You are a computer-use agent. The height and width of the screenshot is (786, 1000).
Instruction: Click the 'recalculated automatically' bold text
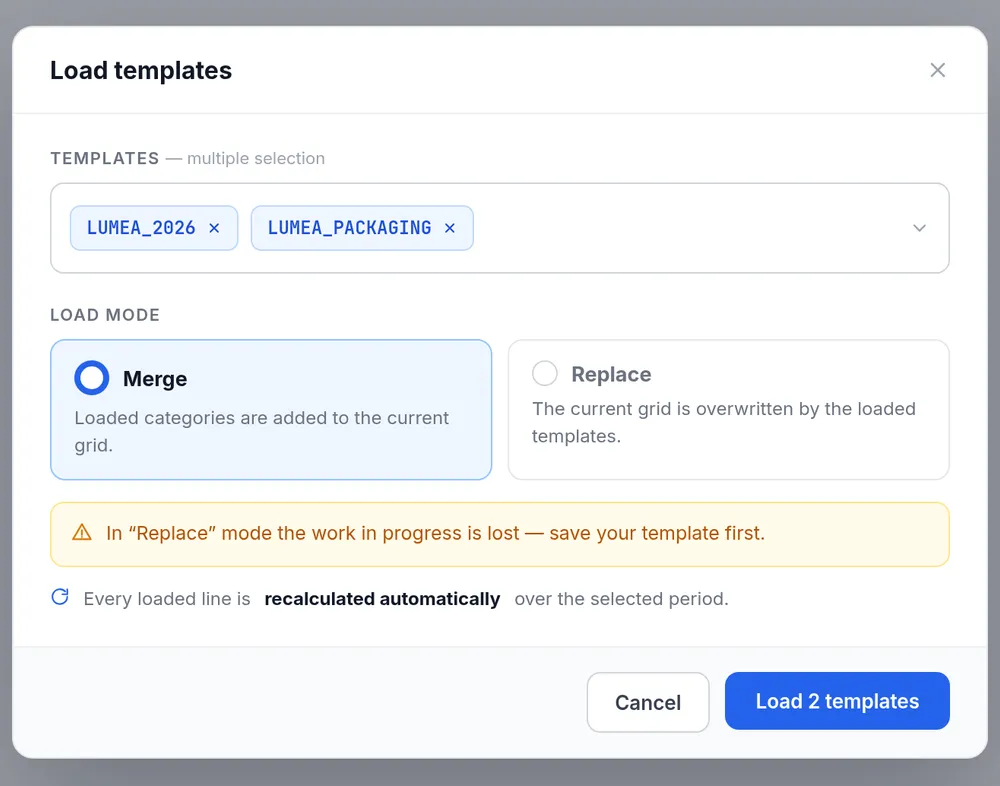coord(382,599)
